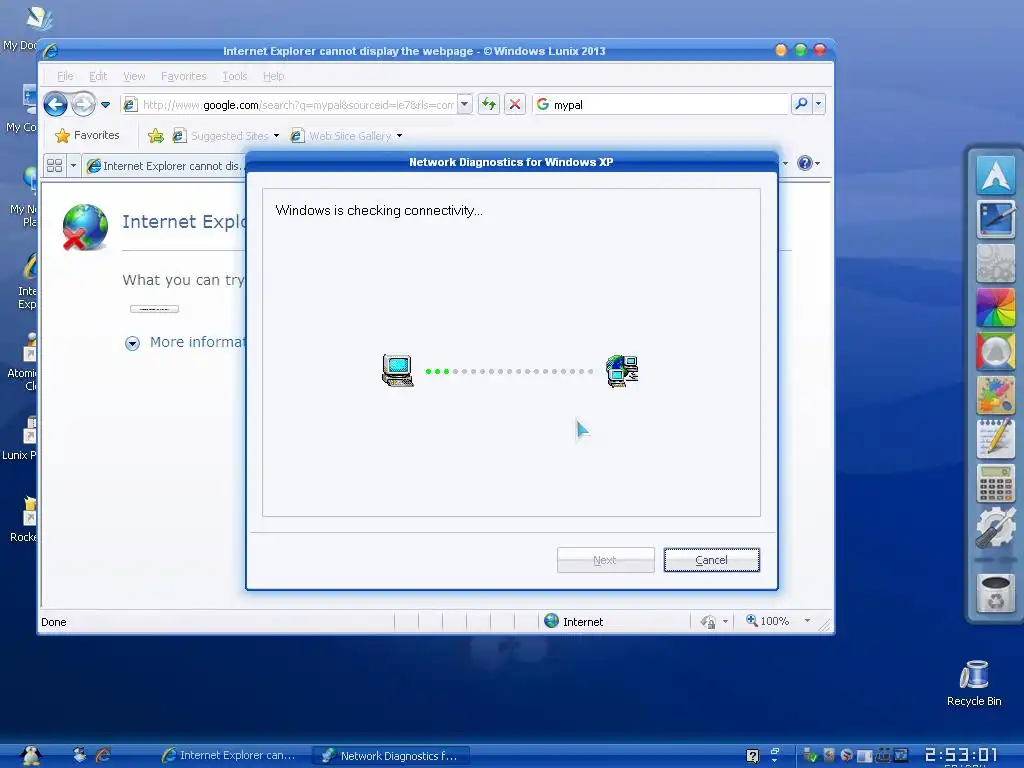Click the Back navigation arrow in Internet Explorer
Screen dimensions: 1024x768
[56, 104]
